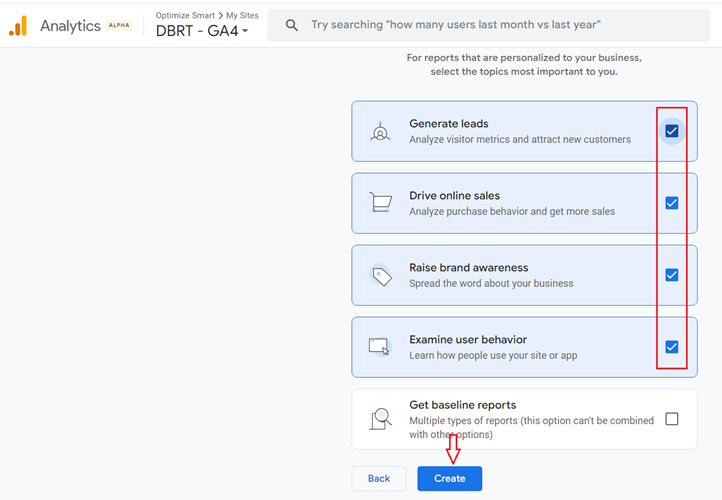Click the Get baseline reports magnifier icon
Screen dimensions: 722x500
380,419
